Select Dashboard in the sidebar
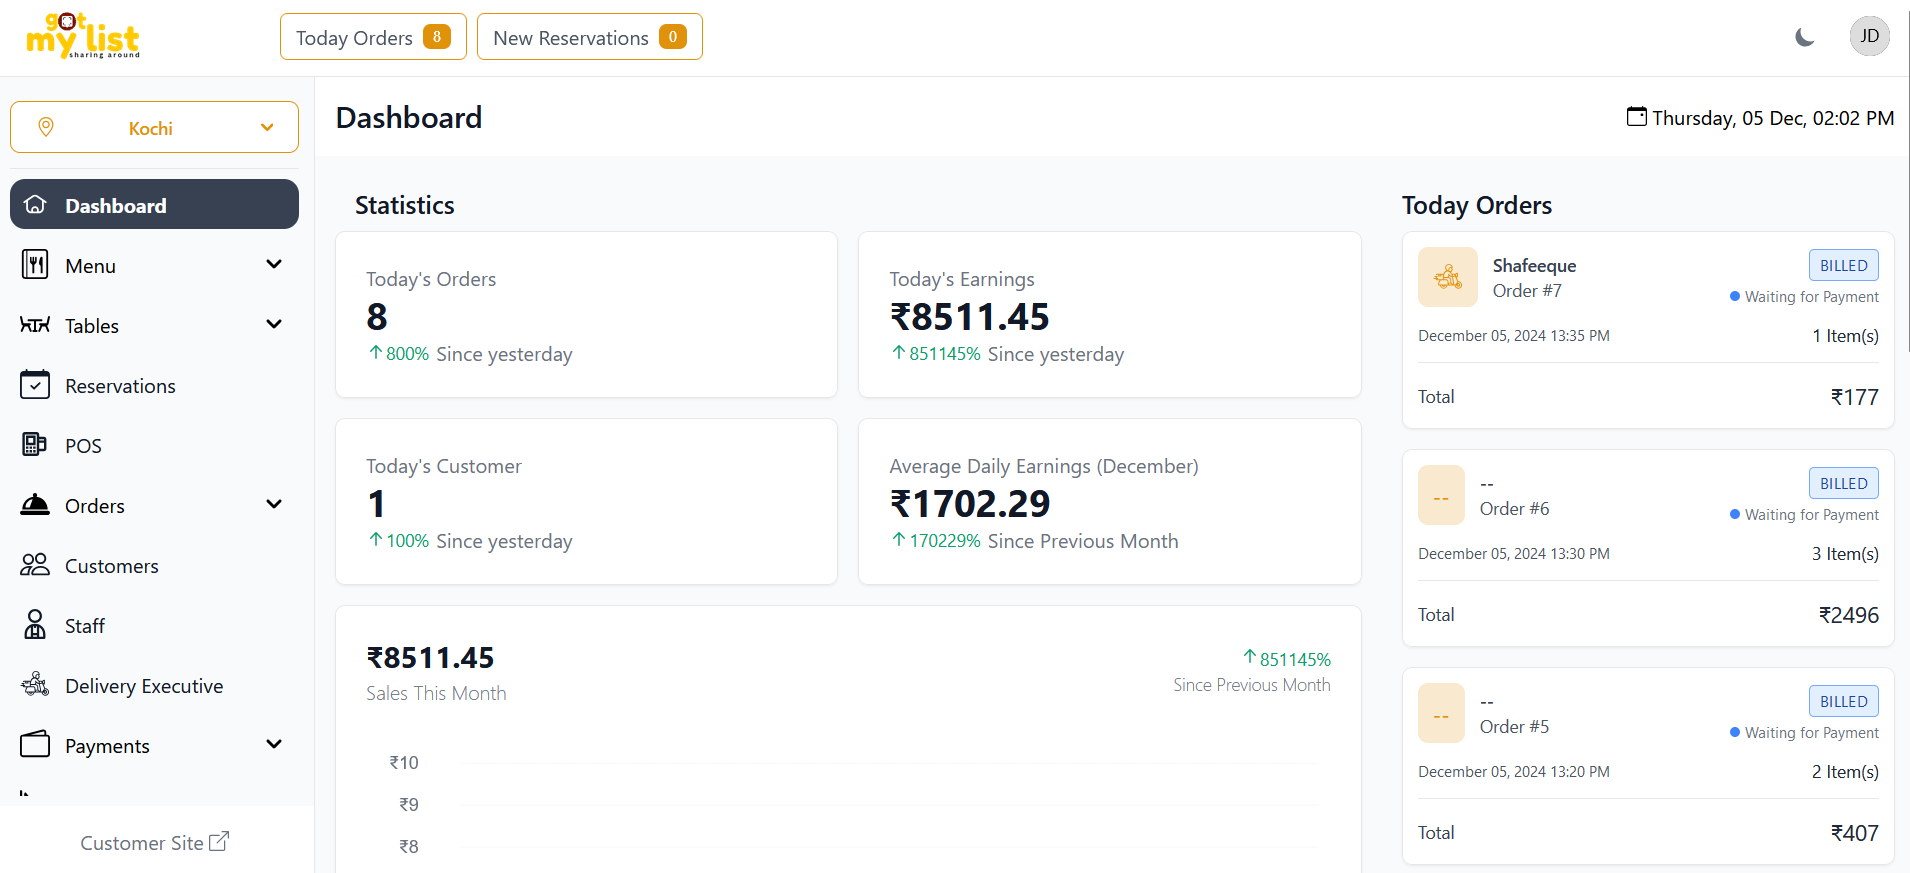 click(x=154, y=205)
